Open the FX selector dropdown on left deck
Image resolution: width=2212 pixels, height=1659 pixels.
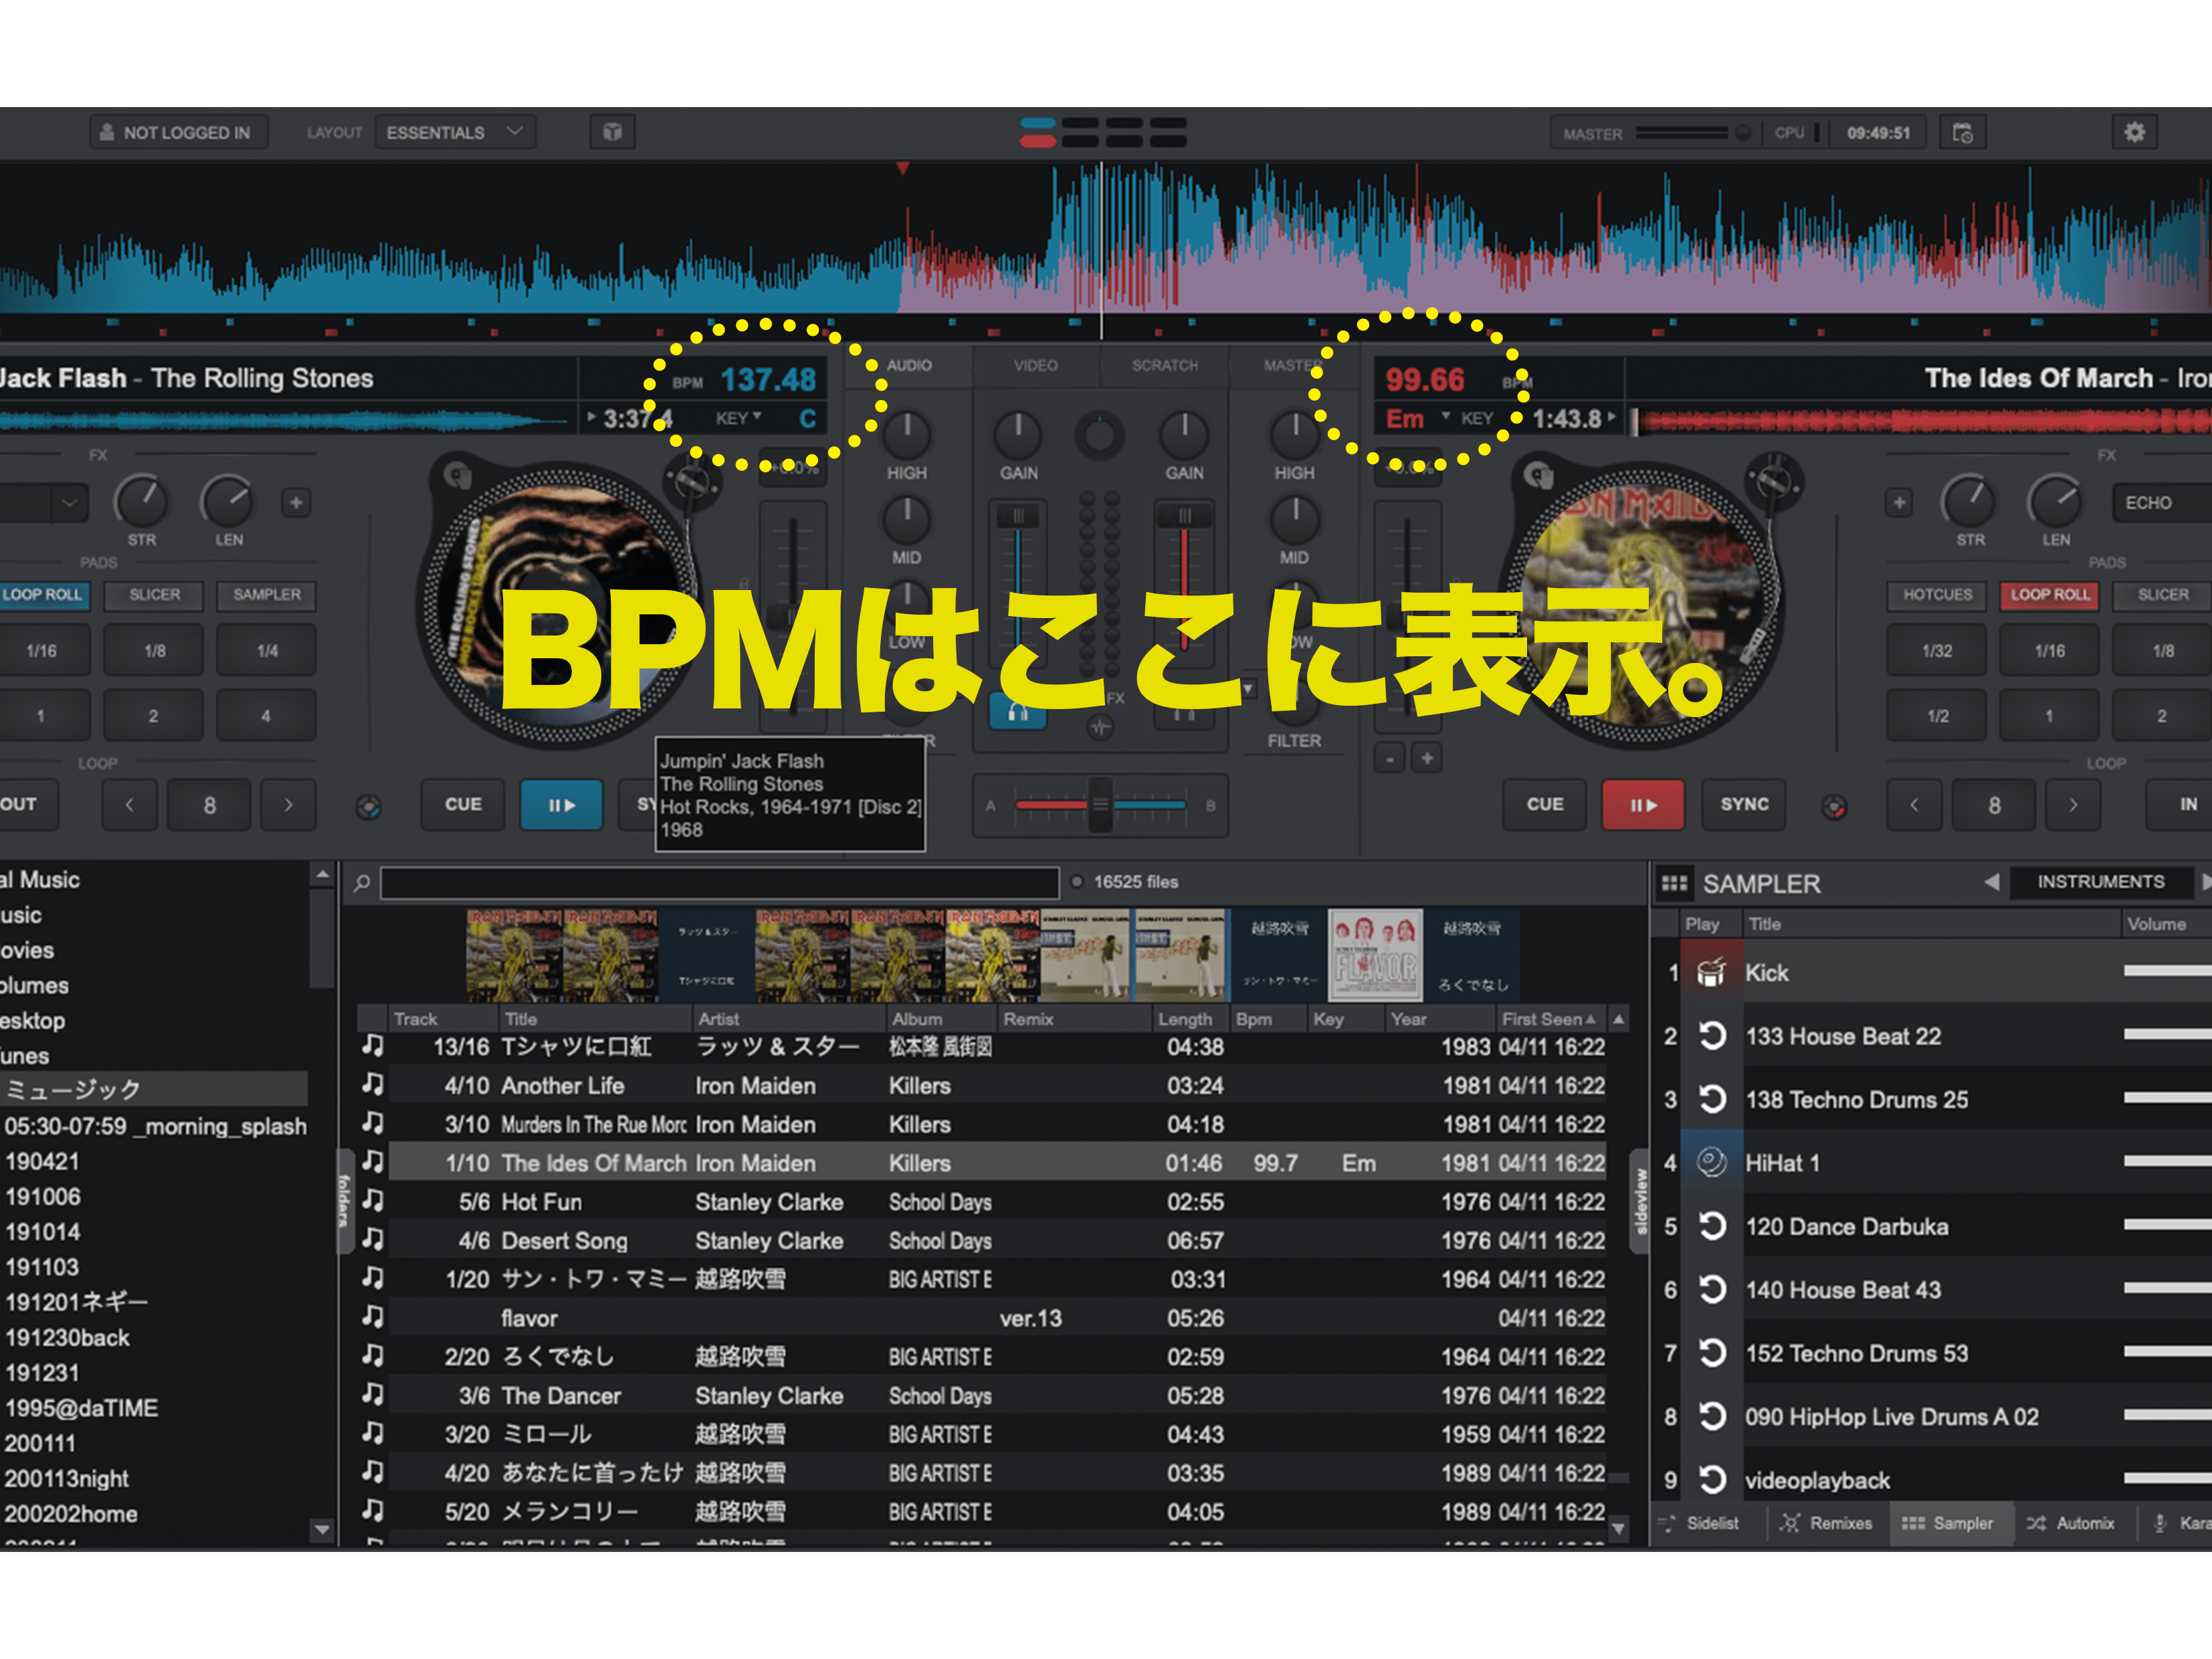point(68,502)
